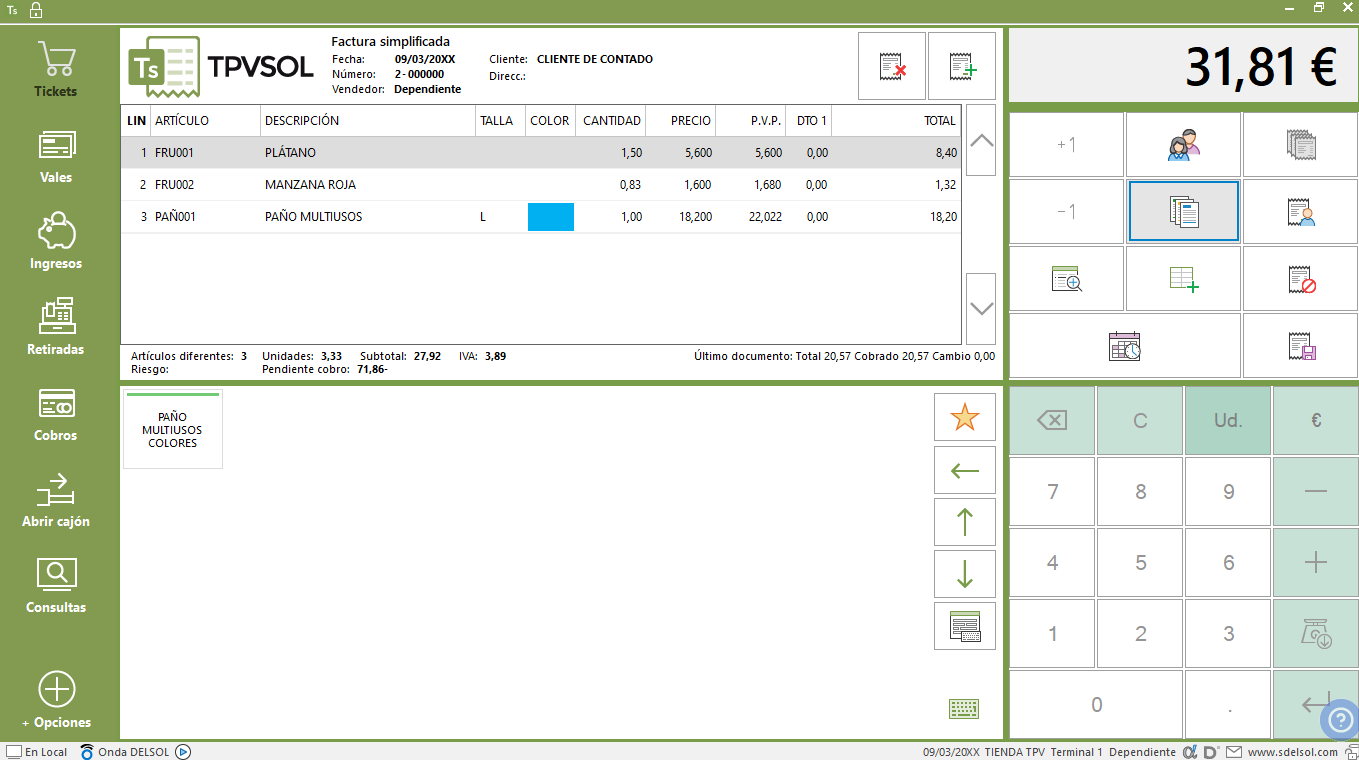The width and height of the screenshot is (1359, 760).
Task: Decrease quantity with -1 button
Action: (1066, 212)
